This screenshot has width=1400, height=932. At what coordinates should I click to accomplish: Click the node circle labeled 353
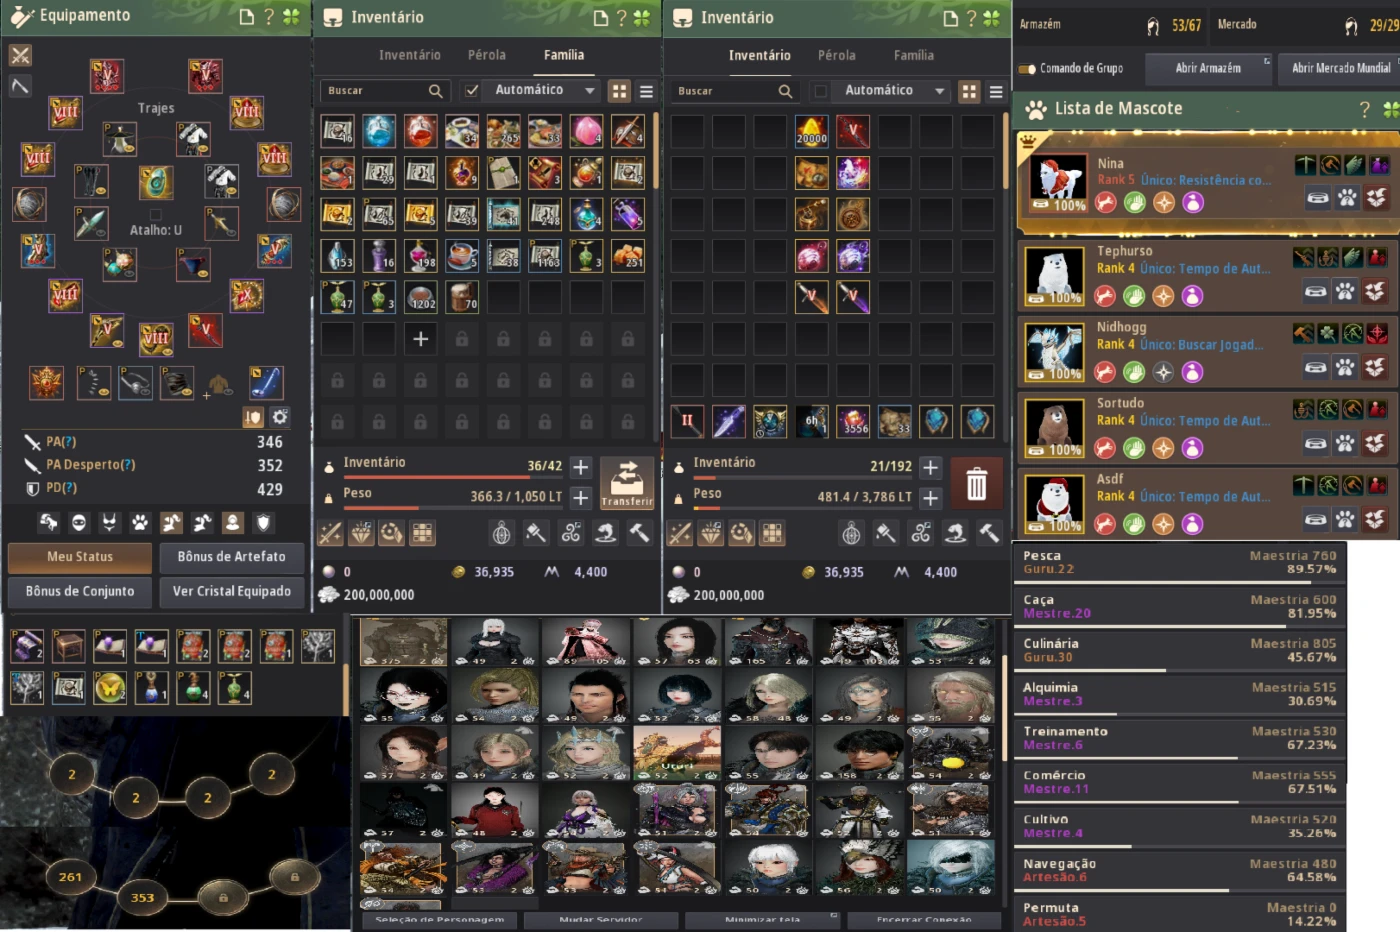click(x=142, y=897)
